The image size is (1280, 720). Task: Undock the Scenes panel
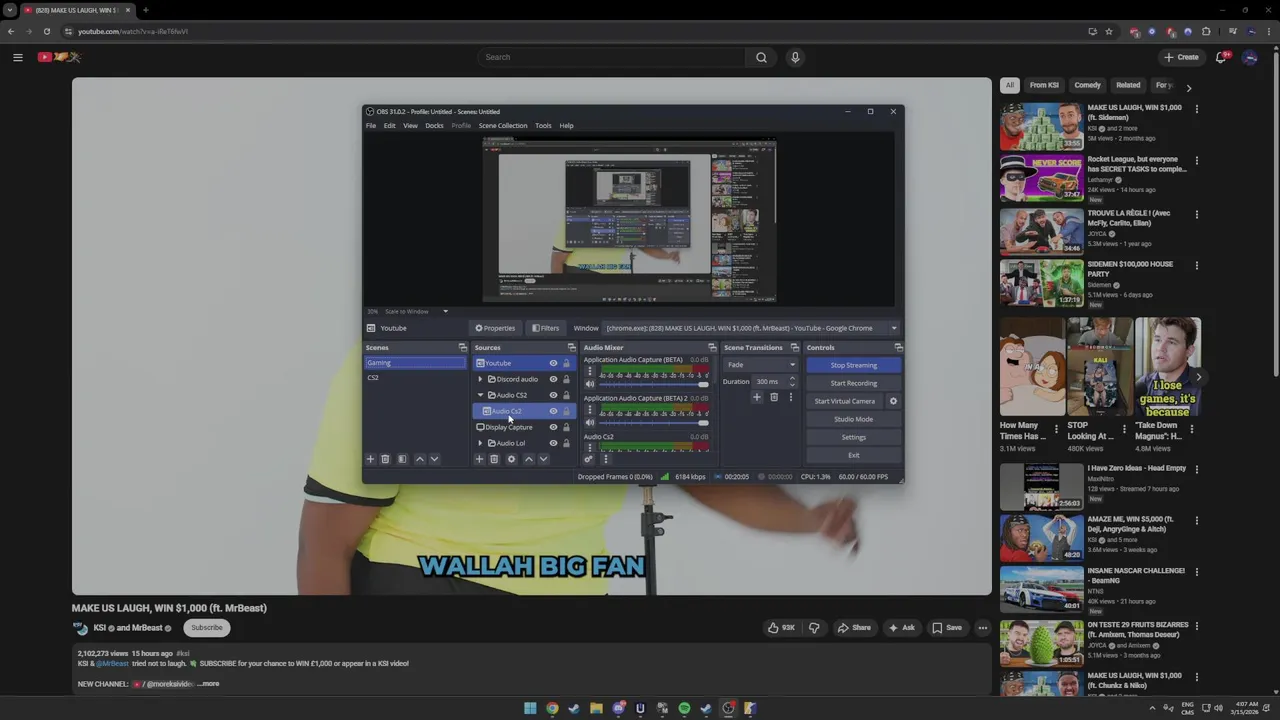click(x=462, y=347)
